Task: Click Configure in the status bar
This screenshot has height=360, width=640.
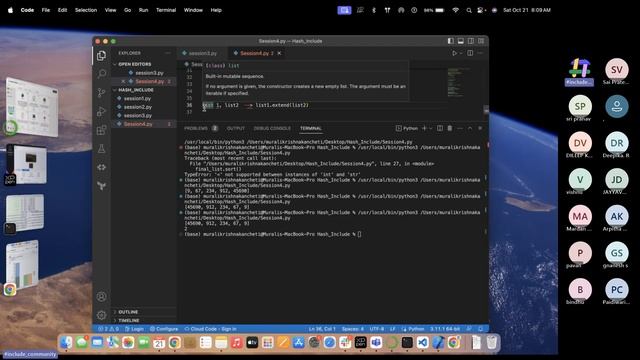Action: point(164,329)
